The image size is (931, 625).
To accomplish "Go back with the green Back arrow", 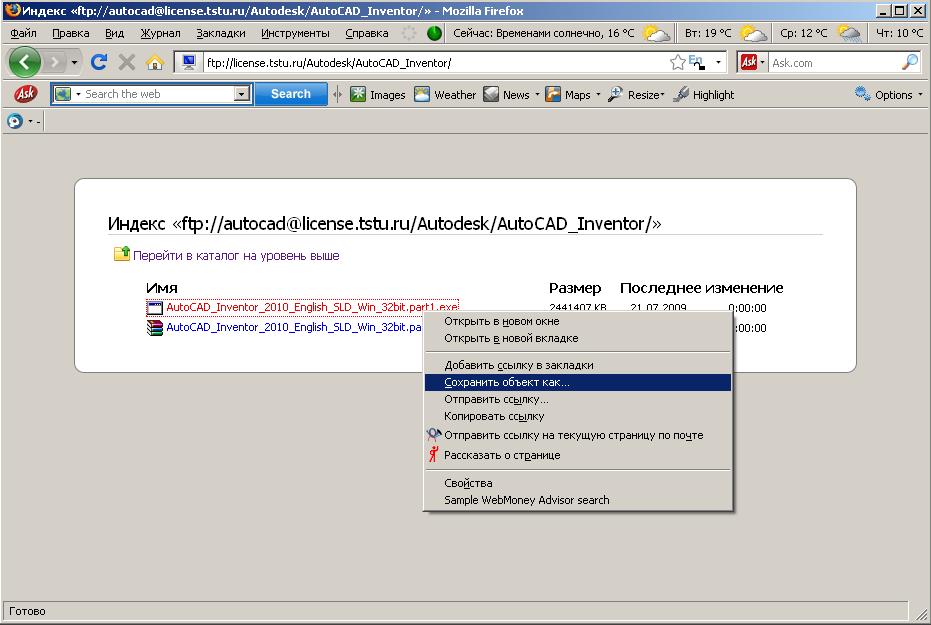I will 24,62.
